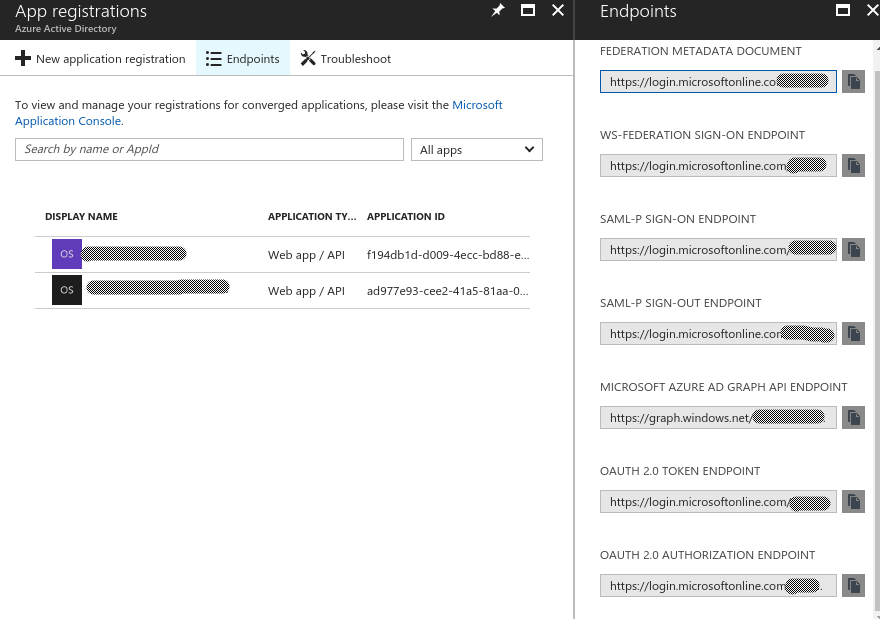Open New application registration
Viewport: 880px width, 619px height.
(x=100, y=58)
